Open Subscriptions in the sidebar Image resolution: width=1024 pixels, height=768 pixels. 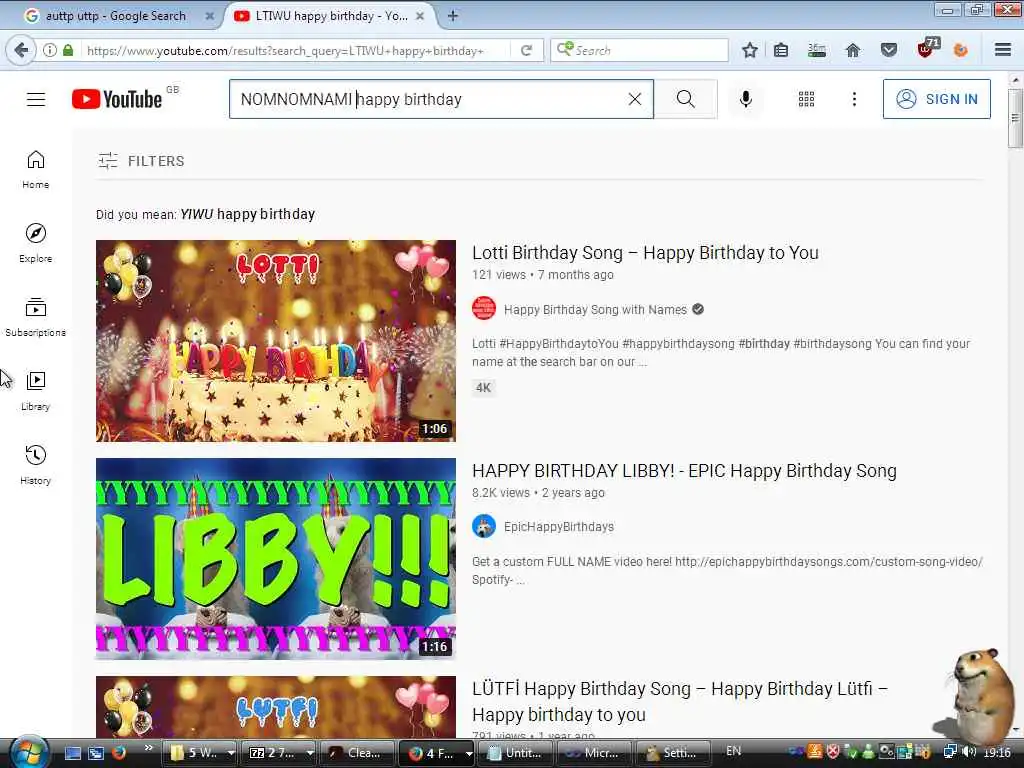click(x=36, y=317)
